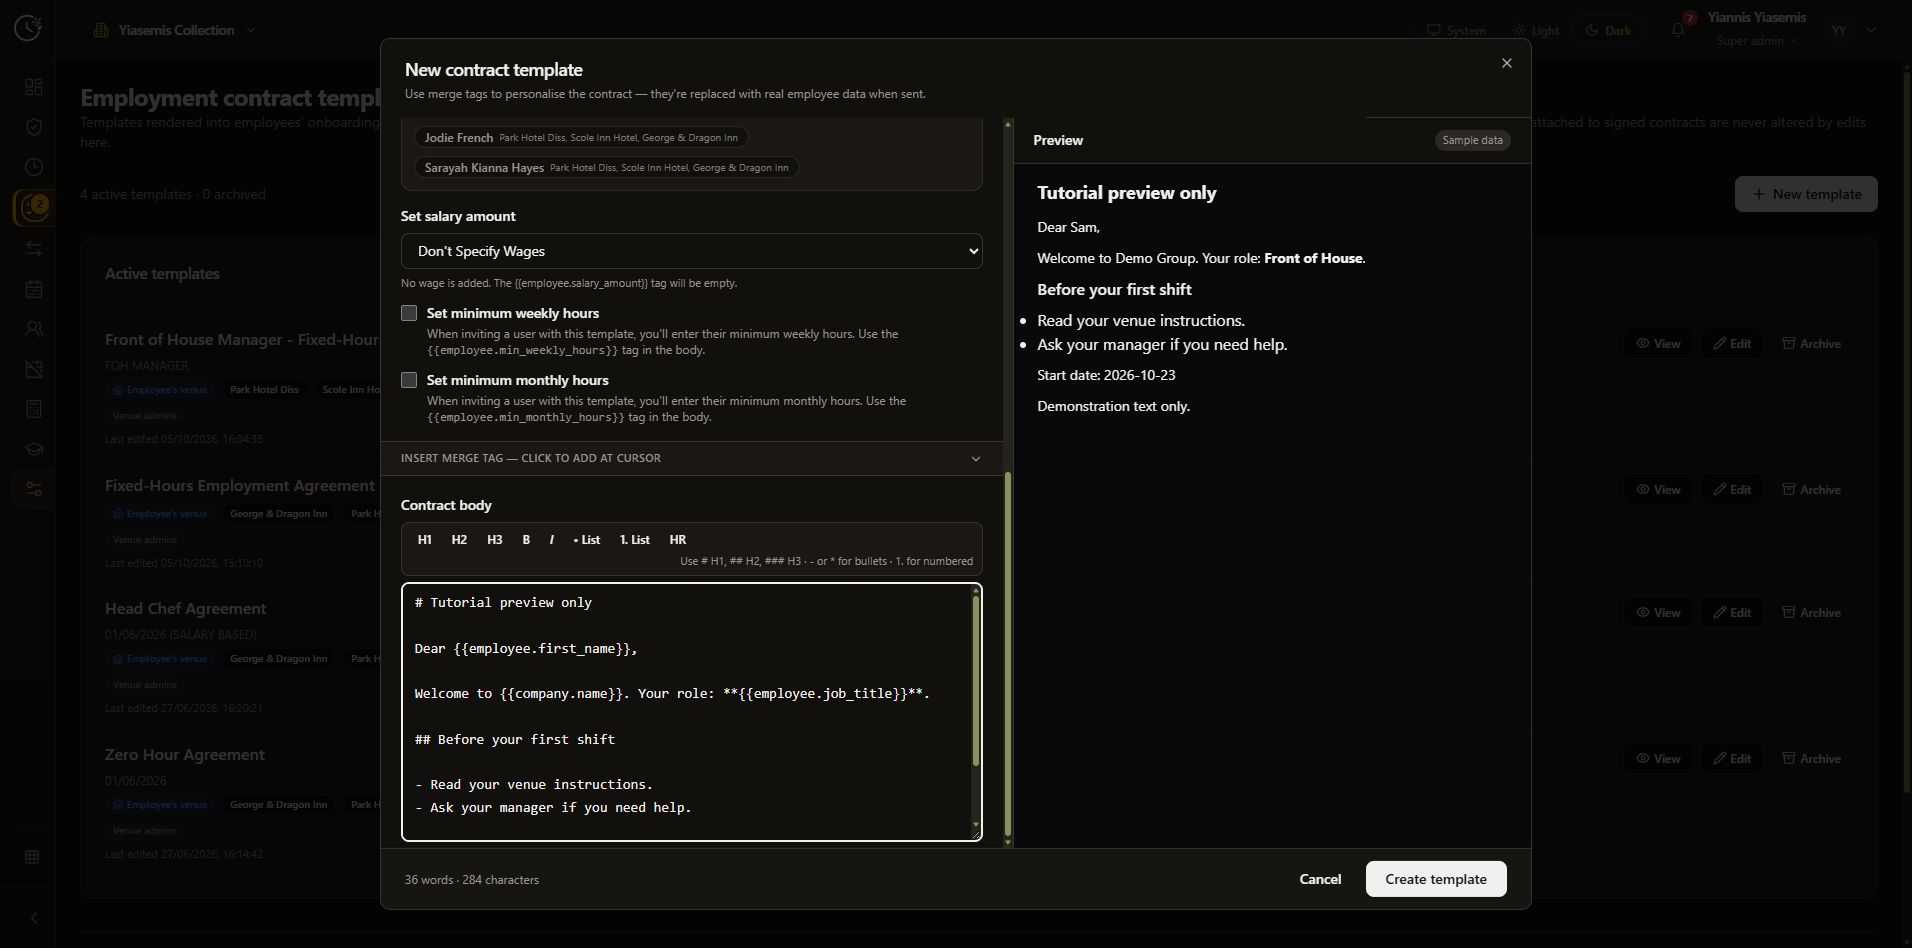Edit the Head Chef Agreement template
The height and width of the screenshot is (948, 1912).
point(1732,612)
